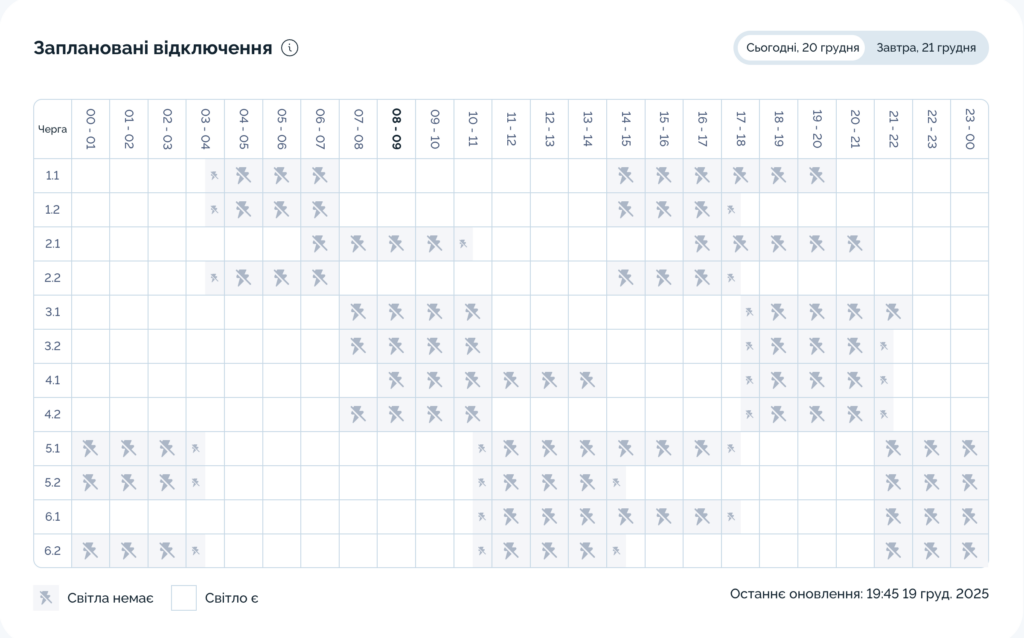Click the 23 - 00 hour column header

pos(969,129)
